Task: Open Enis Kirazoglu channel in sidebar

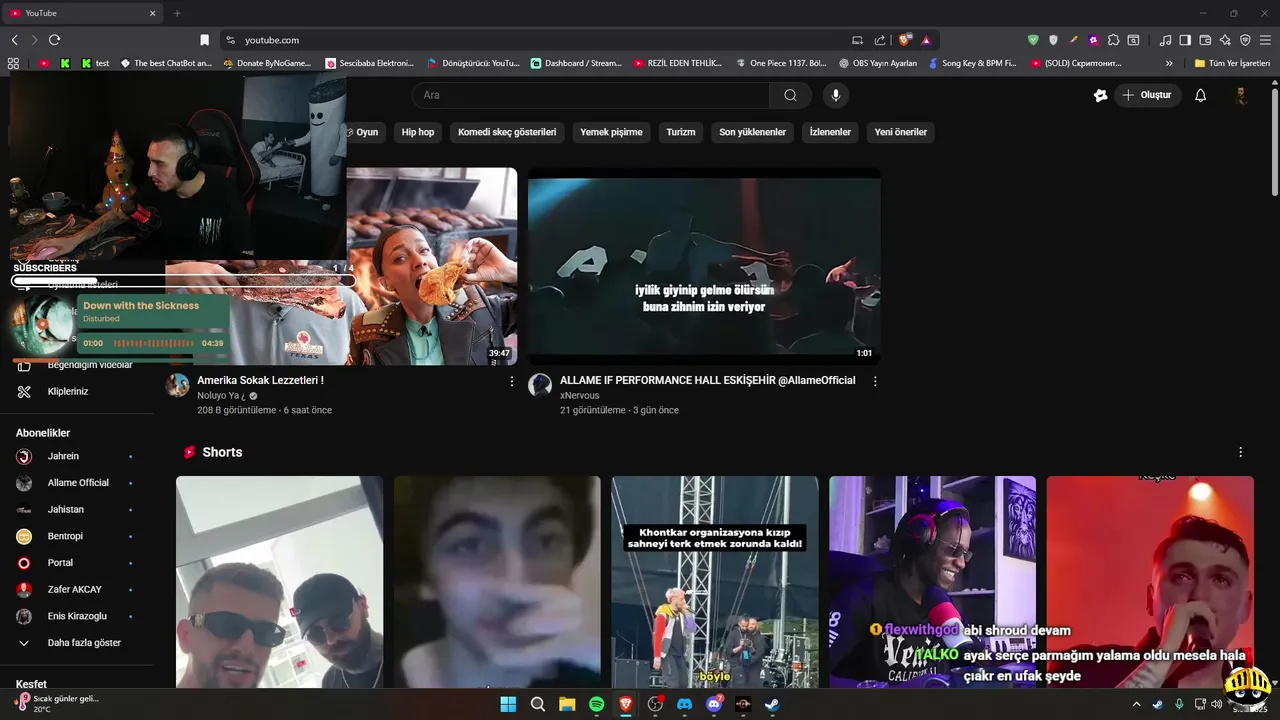Action: coord(78,616)
